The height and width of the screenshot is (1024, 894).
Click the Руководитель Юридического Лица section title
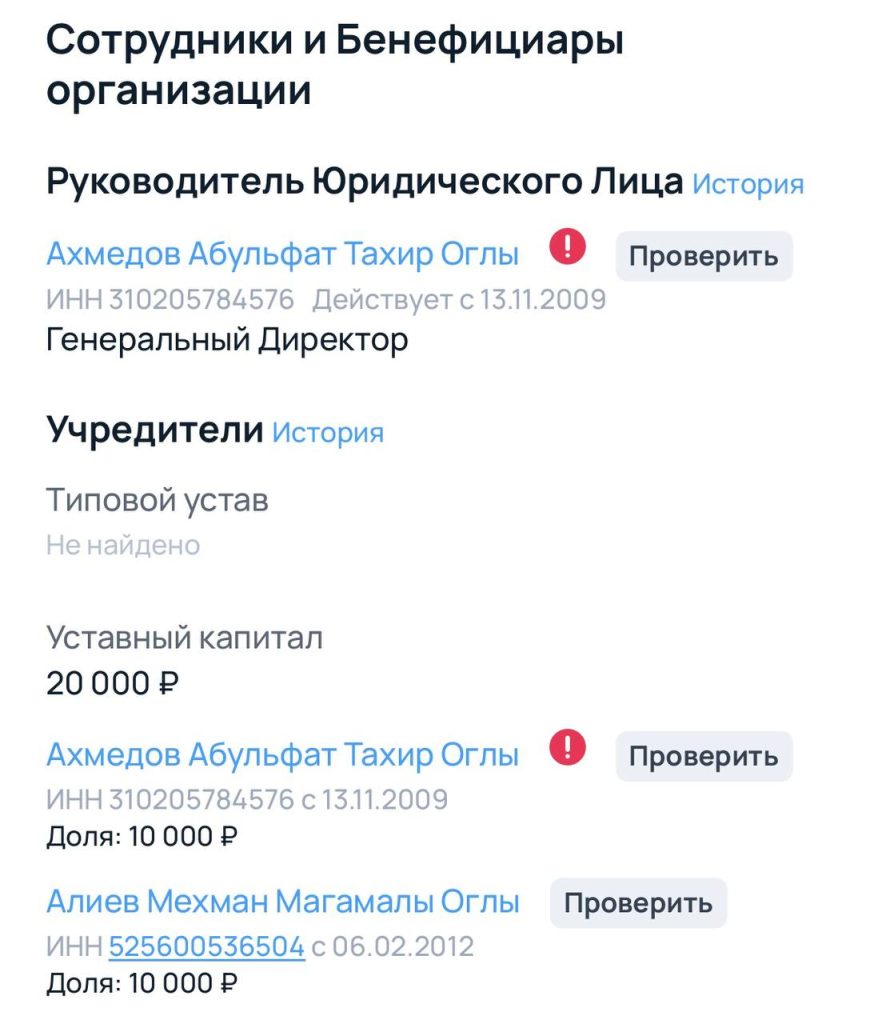[x=365, y=182]
